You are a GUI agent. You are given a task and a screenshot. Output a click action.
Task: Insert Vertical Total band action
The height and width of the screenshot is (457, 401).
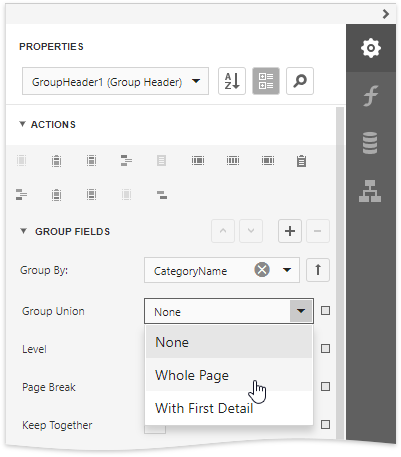tap(268, 161)
